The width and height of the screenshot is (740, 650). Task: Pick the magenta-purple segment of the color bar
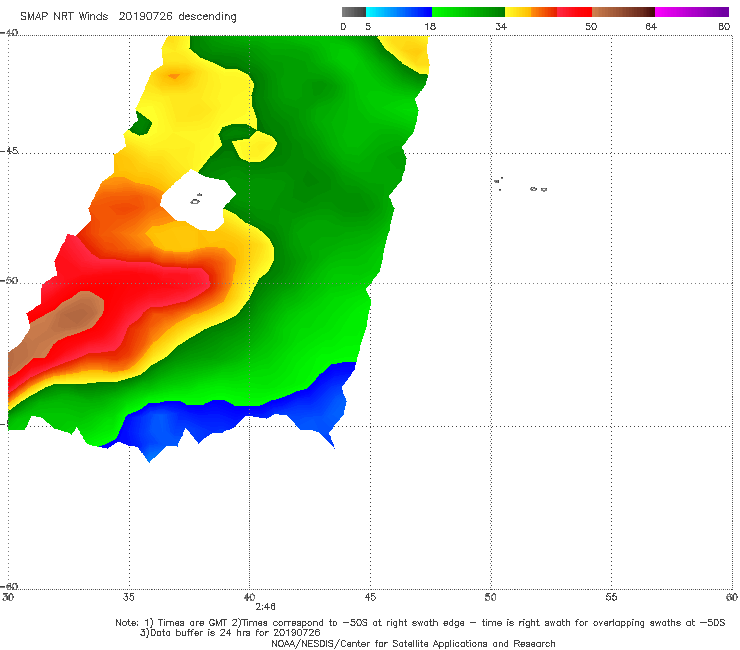692,12
